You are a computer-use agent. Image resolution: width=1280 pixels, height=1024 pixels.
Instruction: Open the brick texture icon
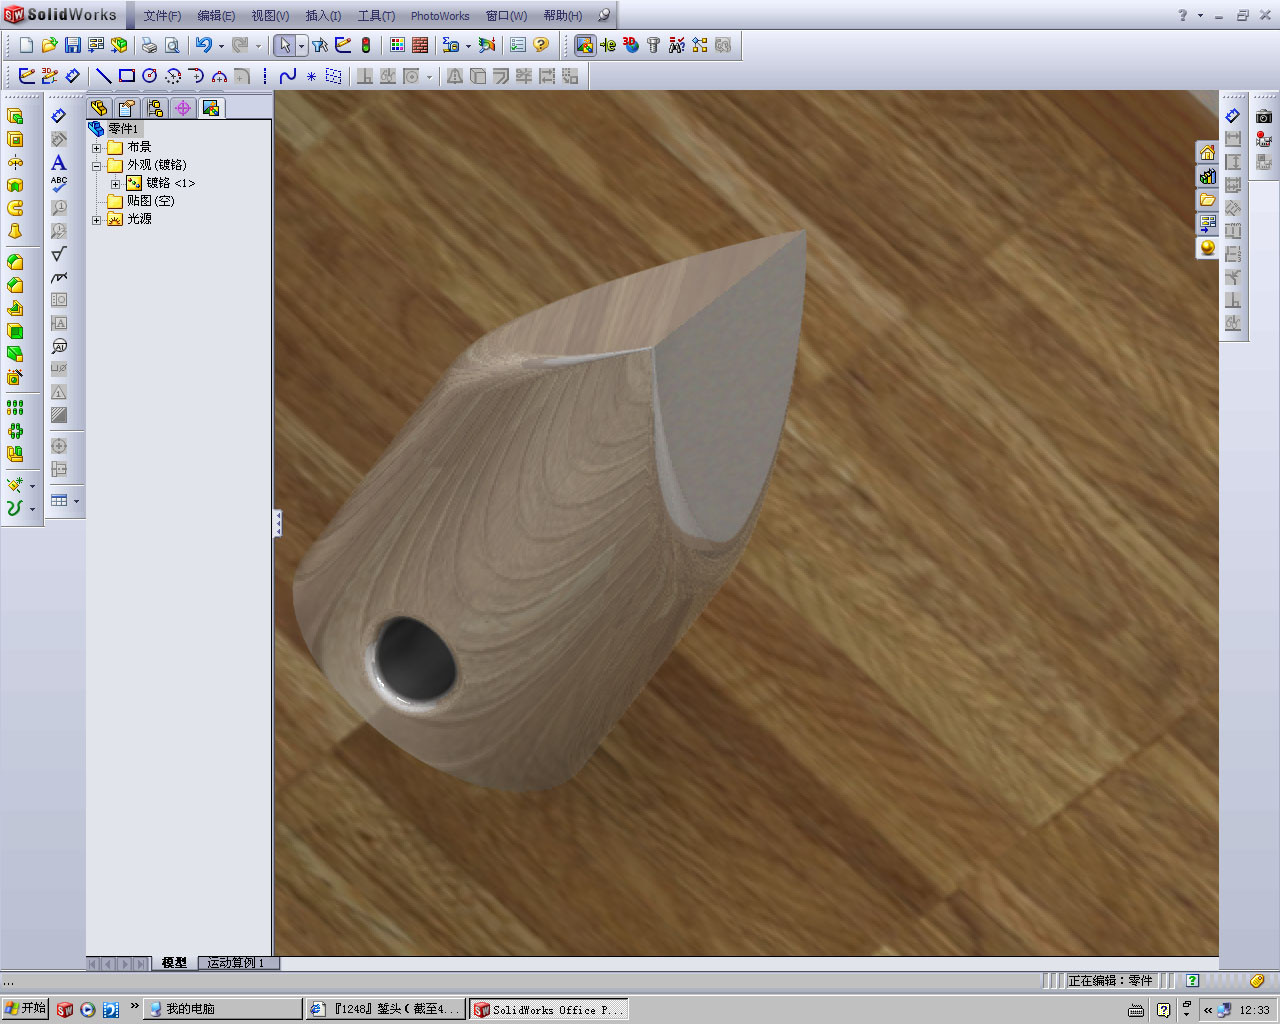tap(420, 45)
